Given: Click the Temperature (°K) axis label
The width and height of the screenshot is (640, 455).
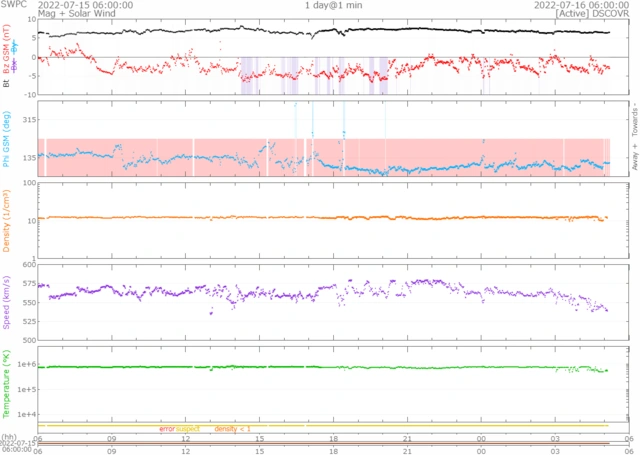Looking at the screenshot, I should pos(6,381).
